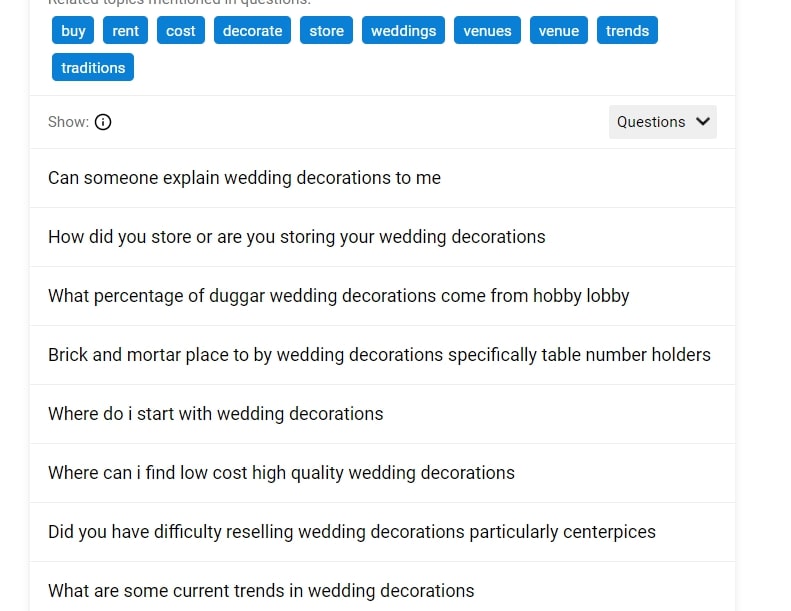Select the 'buy' topic tag
The height and width of the screenshot is (611, 791).
(73, 30)
